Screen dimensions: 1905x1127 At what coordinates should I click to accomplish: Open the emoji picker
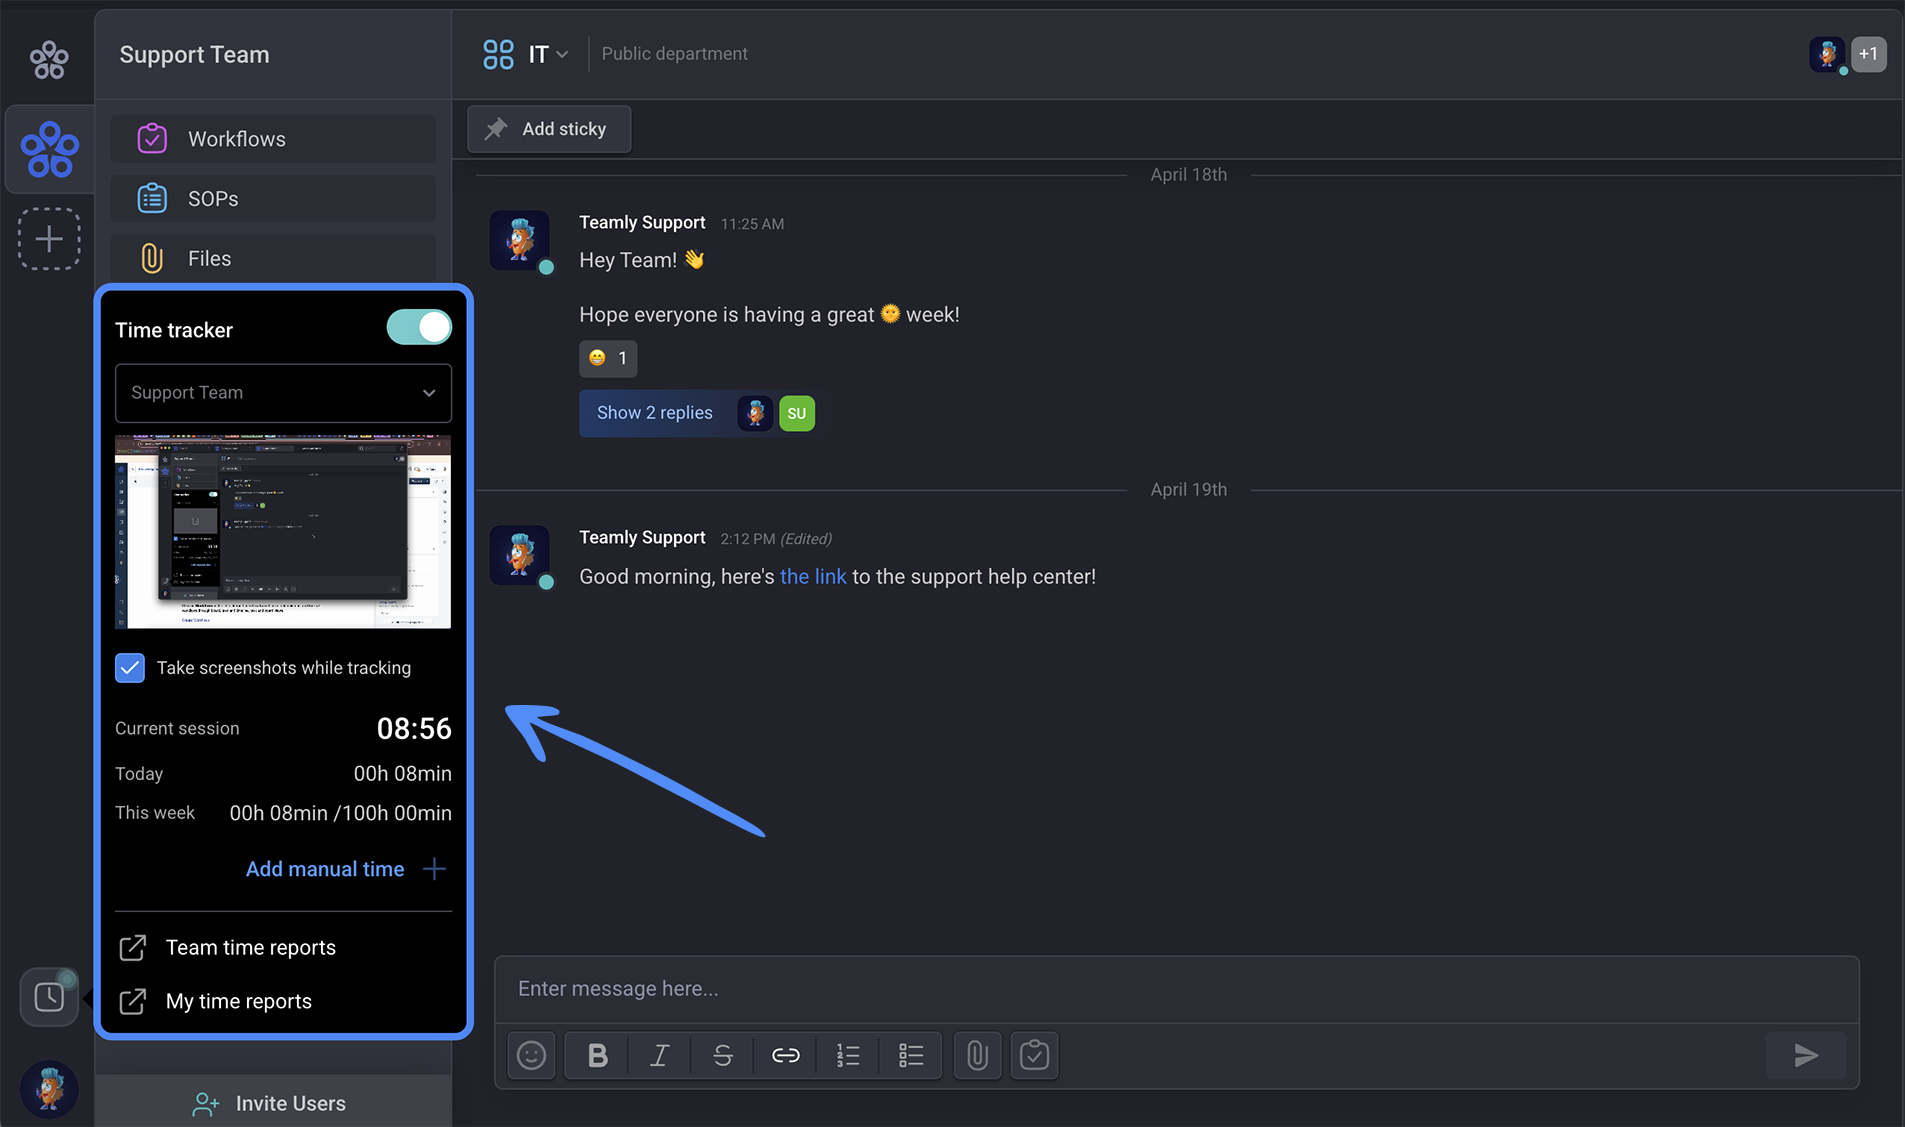coord(531,1055)
